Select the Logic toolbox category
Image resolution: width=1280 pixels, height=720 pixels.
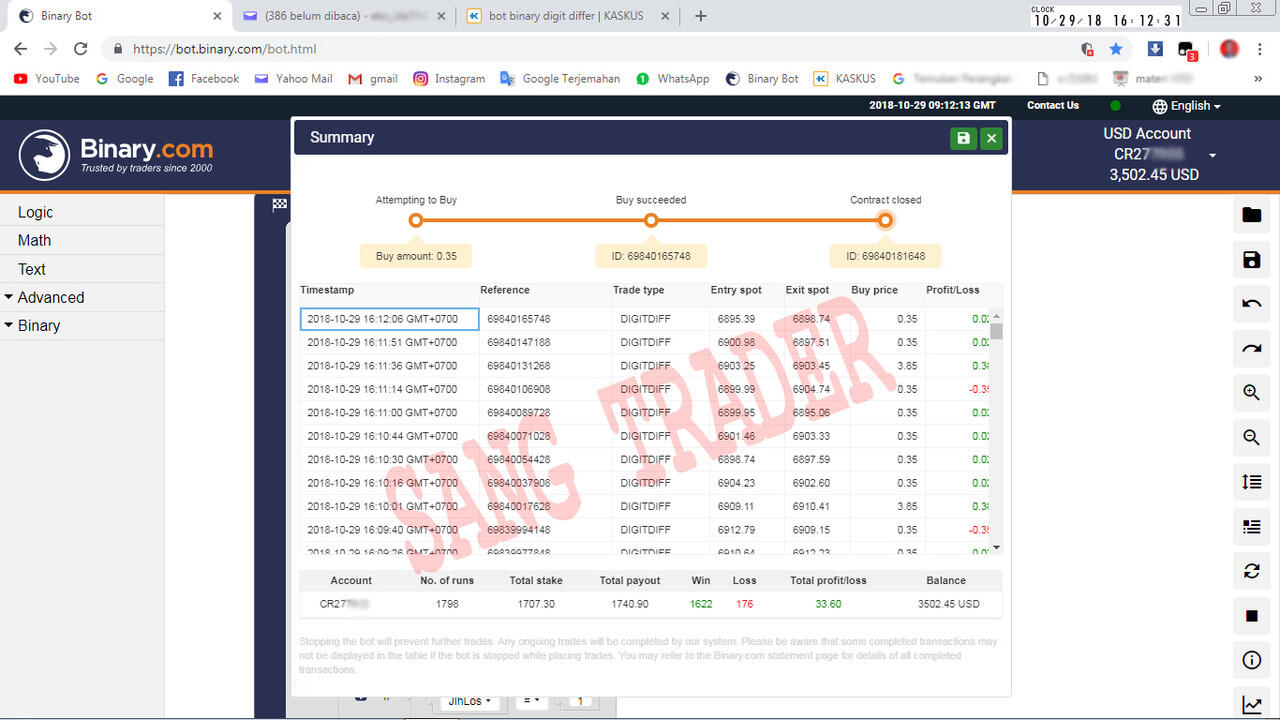coord(82,212)
